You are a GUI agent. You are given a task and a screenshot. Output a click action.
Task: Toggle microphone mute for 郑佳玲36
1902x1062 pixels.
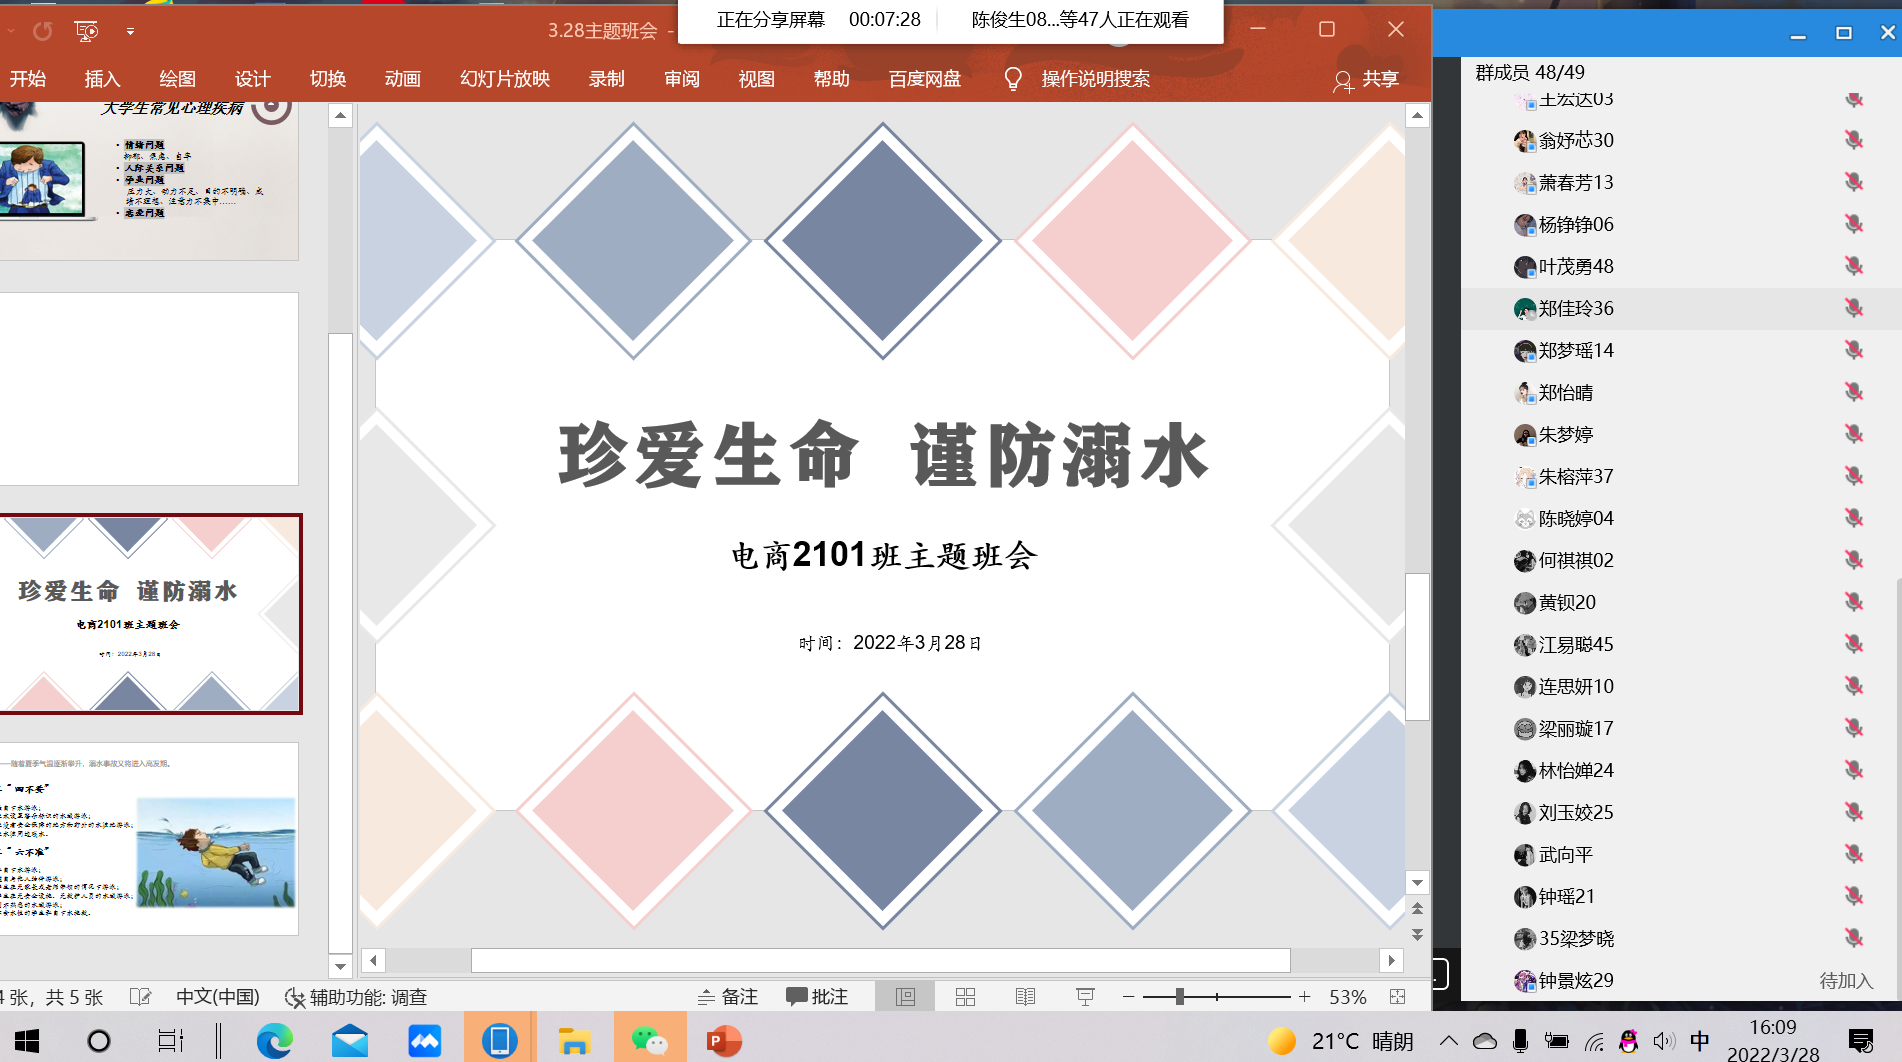tap(1854, 308)
